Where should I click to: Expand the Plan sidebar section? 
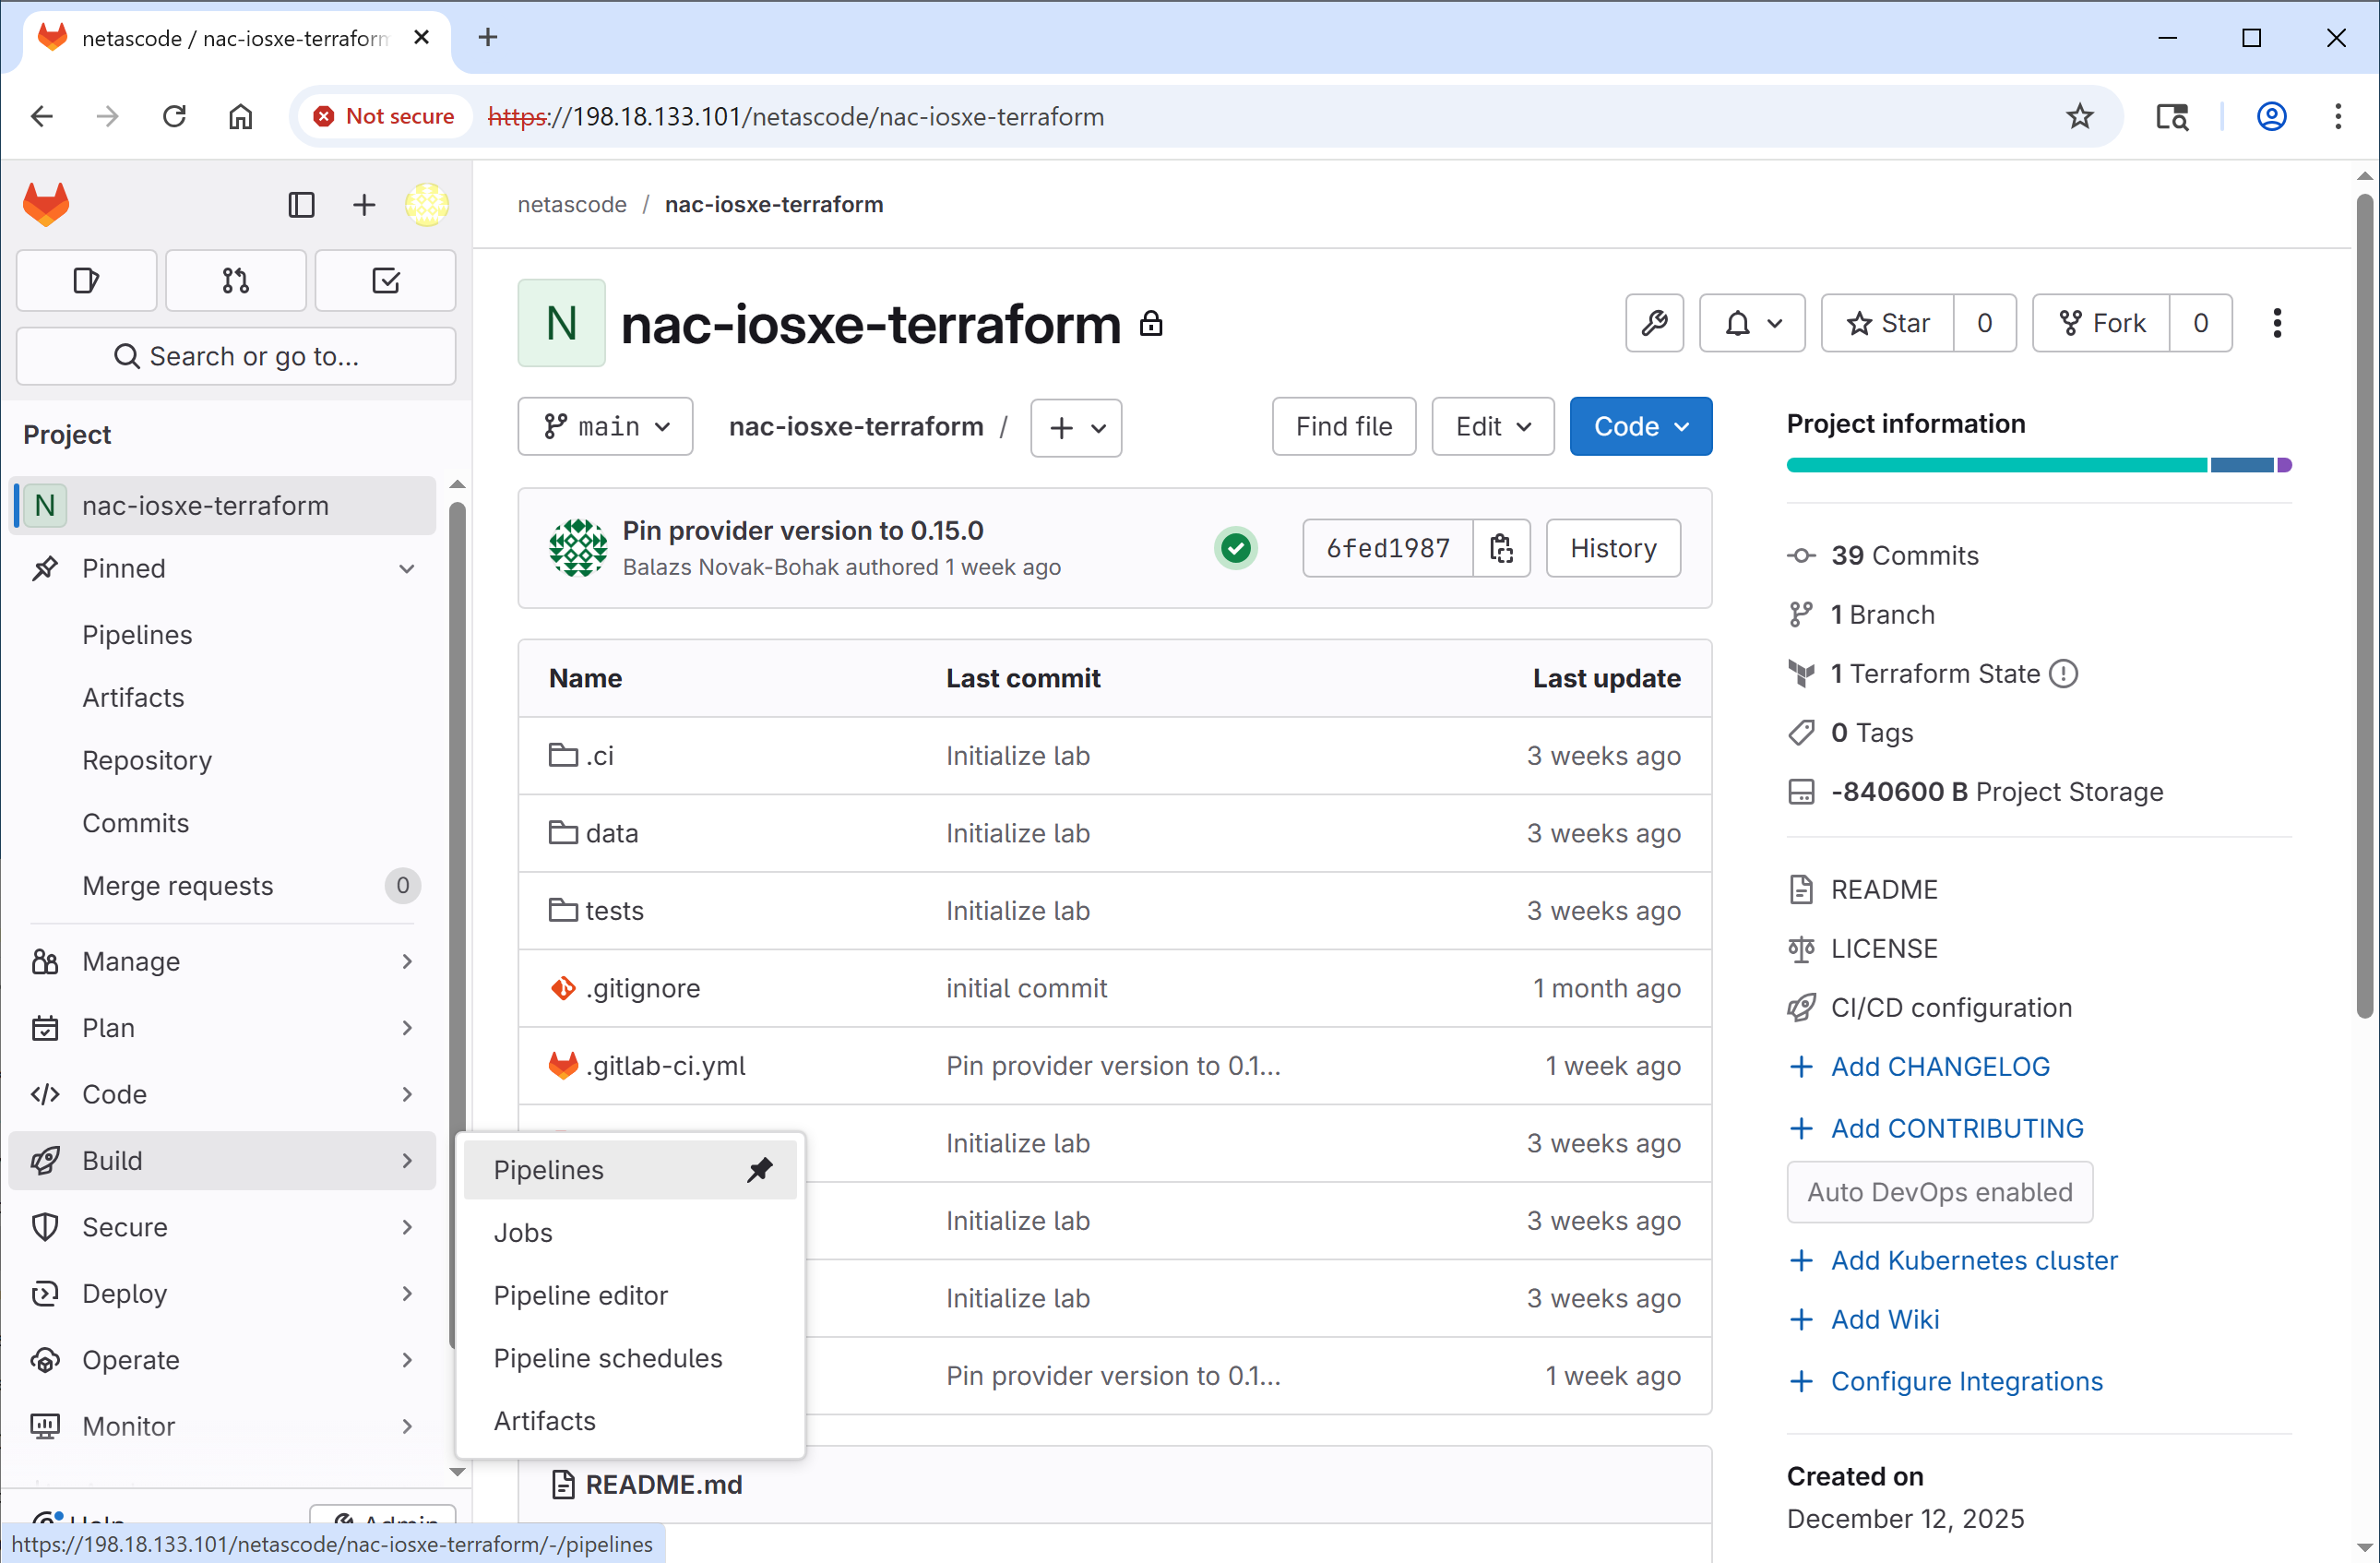coord(222,1028)
